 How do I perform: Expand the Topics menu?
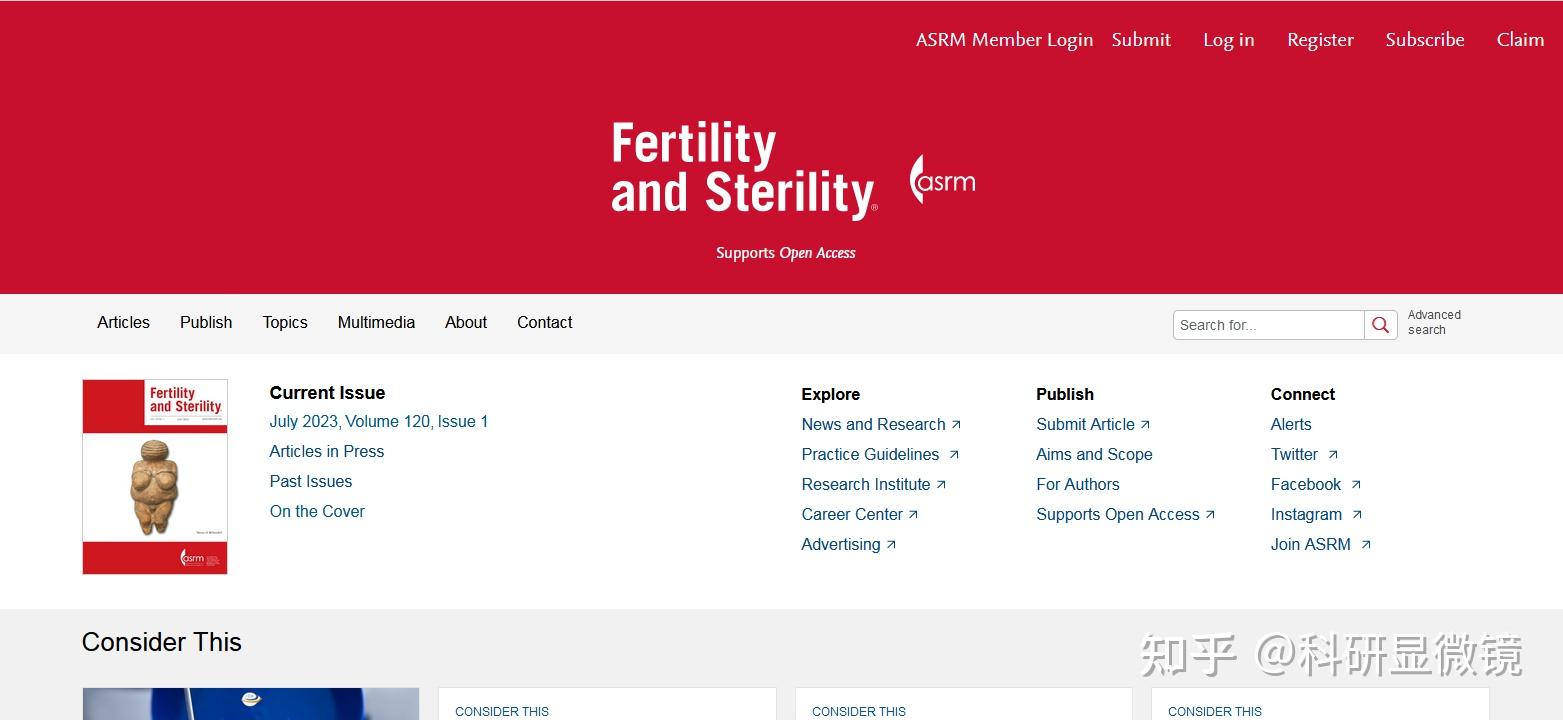pos(285,322)
